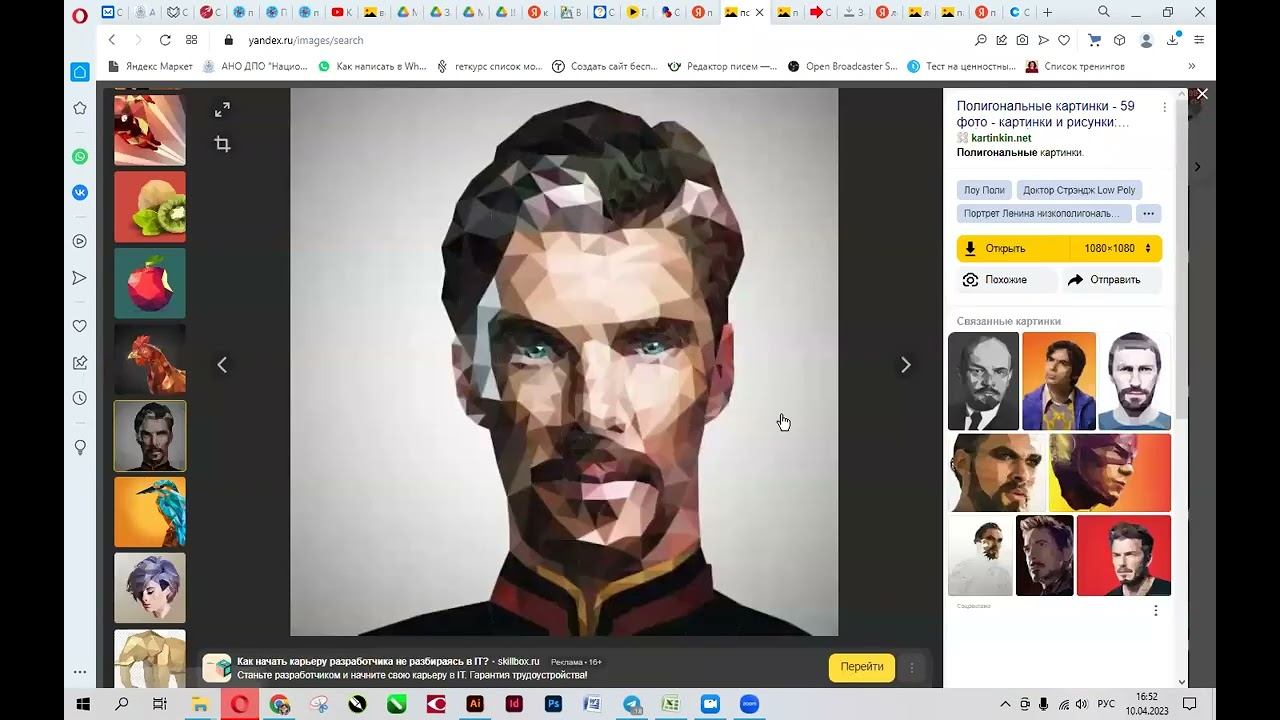This screenshot has width=1280, height=720.
Task: Open the Opera main menu
Action: [x=80, y=14]
